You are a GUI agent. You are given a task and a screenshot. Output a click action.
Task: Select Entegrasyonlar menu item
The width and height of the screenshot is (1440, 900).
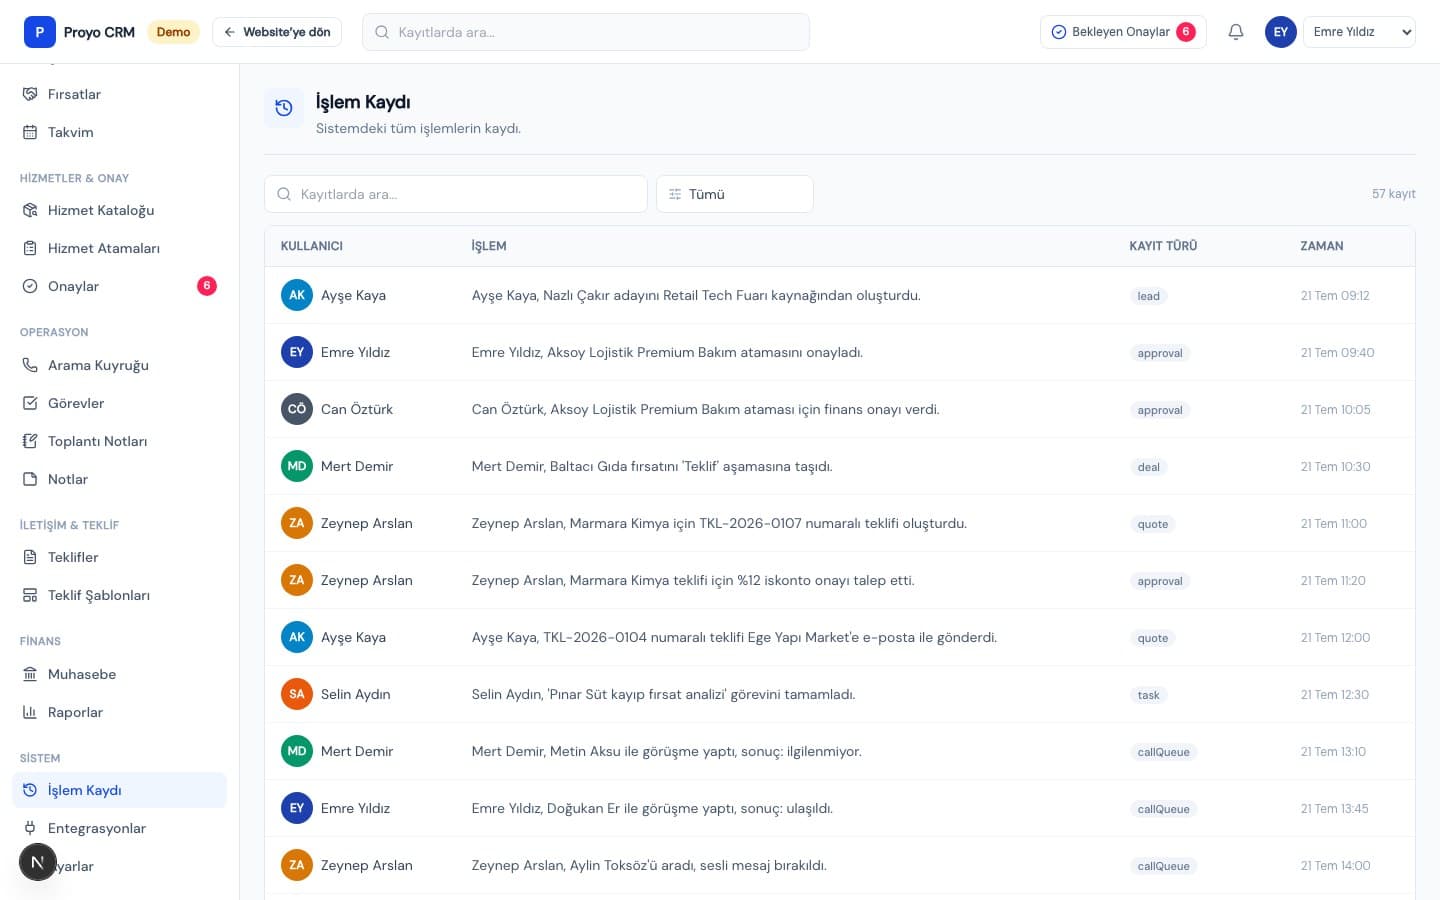point(119,828)
